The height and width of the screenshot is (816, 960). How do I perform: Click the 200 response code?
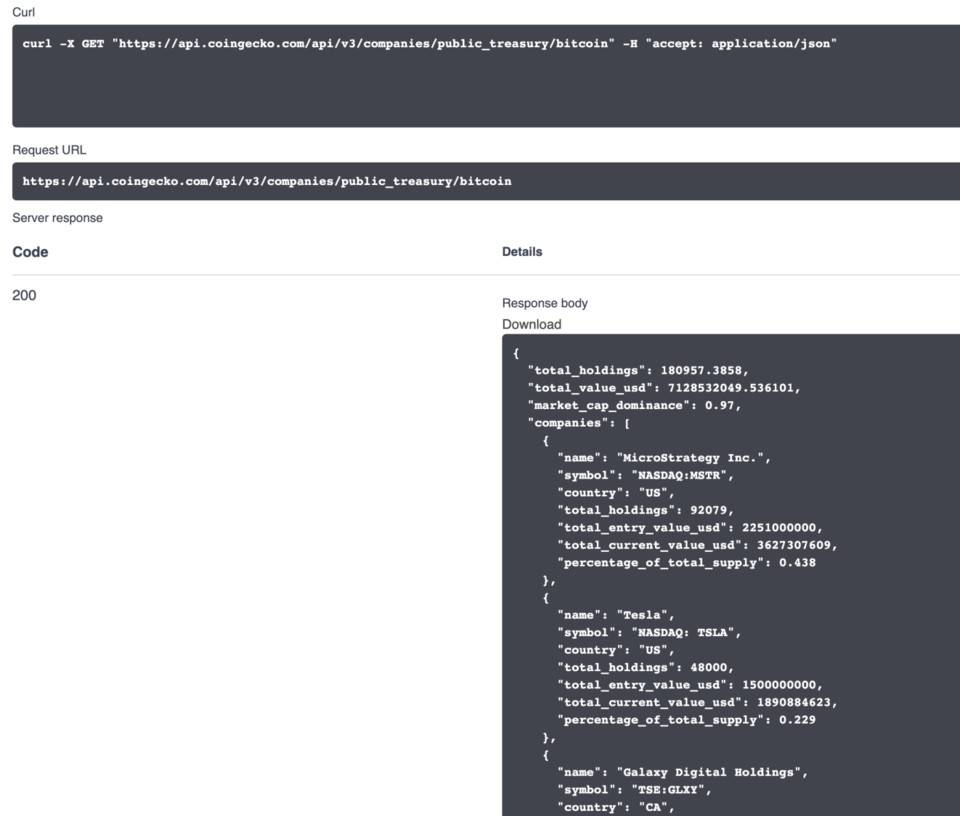(x=24, y=295)
